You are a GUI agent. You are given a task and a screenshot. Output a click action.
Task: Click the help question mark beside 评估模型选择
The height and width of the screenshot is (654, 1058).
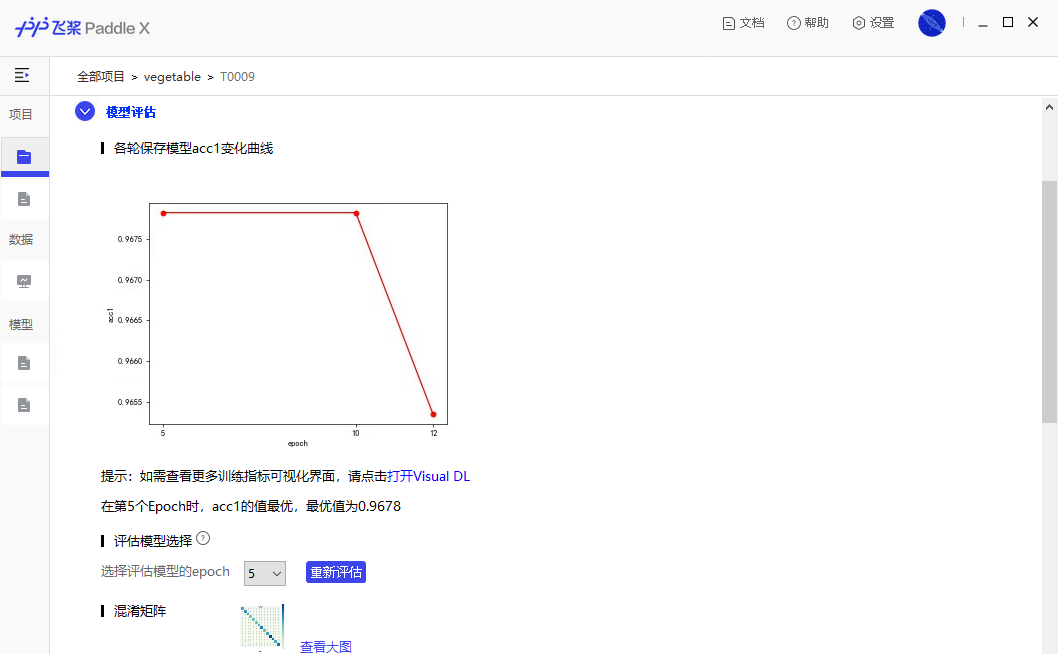pyautogui.click(x=203, y=539)
